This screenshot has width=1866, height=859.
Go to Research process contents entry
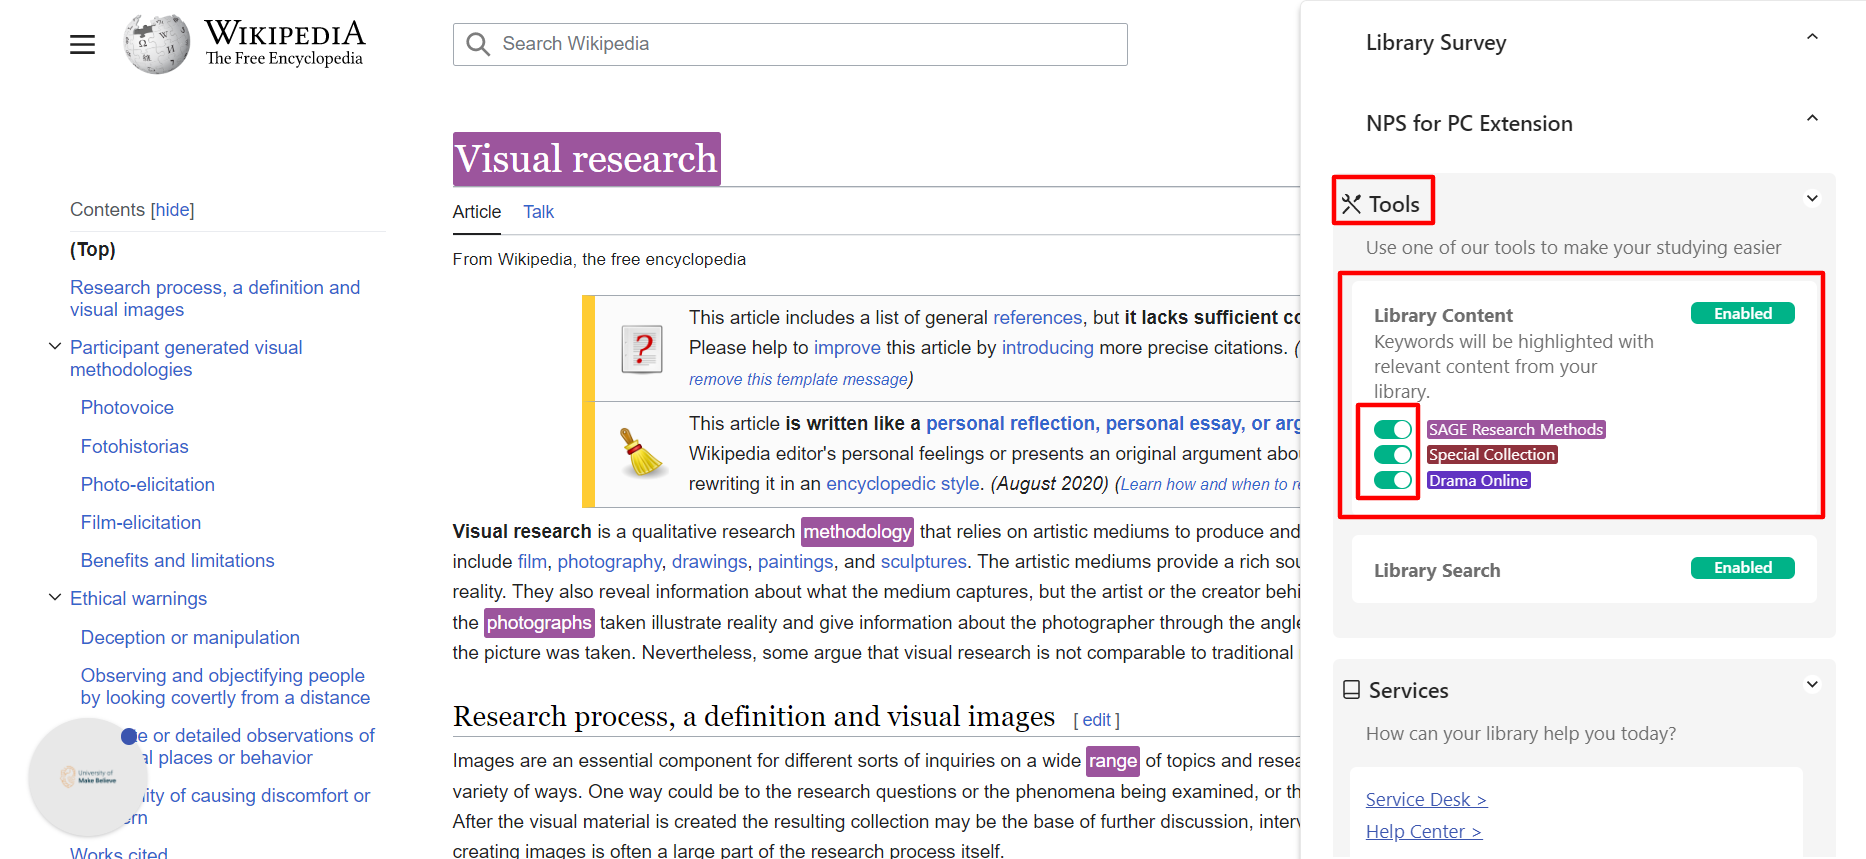pos(215,298)
